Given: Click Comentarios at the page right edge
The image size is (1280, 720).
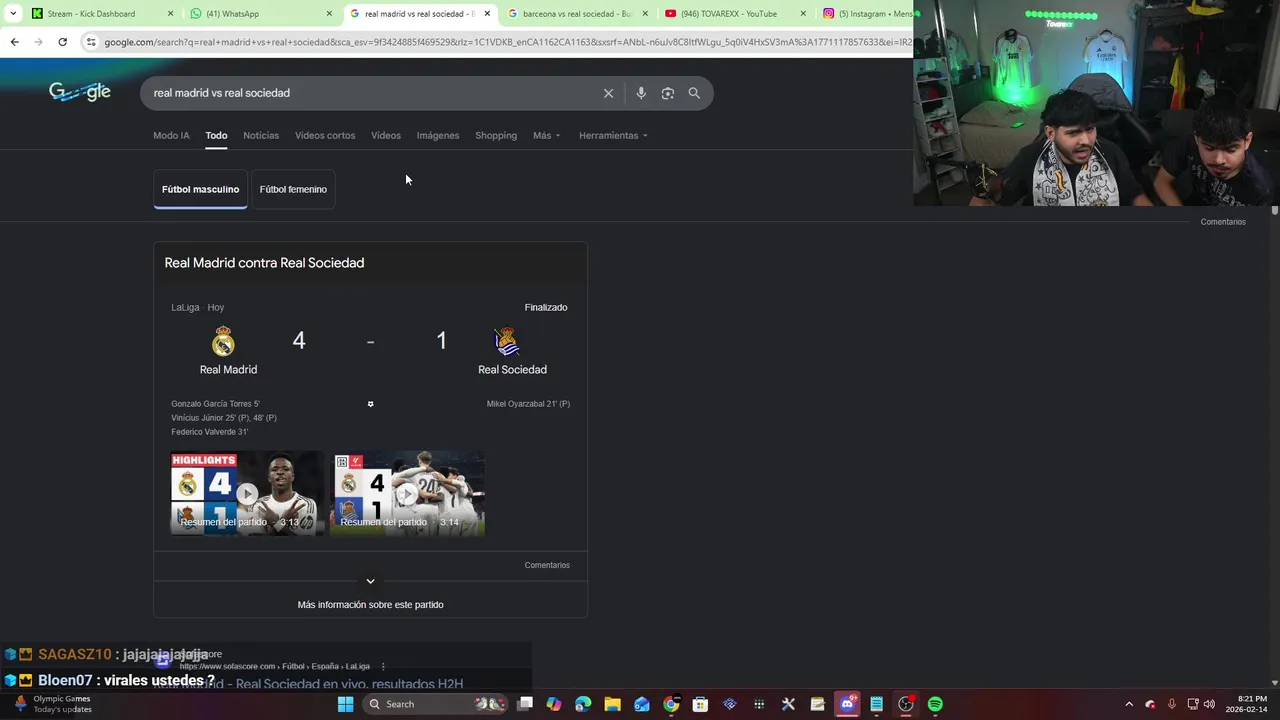Looking at the screenshot, I should [1223, 222].
